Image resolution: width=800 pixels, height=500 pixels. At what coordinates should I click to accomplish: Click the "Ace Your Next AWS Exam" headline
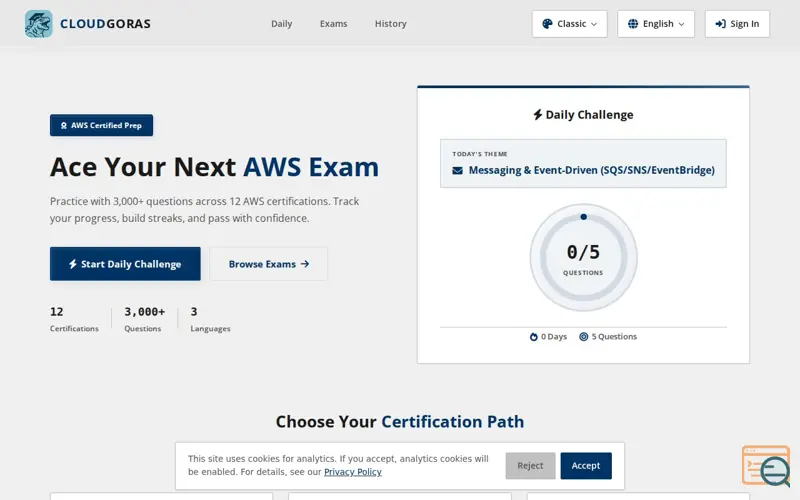tap(214, 167)
